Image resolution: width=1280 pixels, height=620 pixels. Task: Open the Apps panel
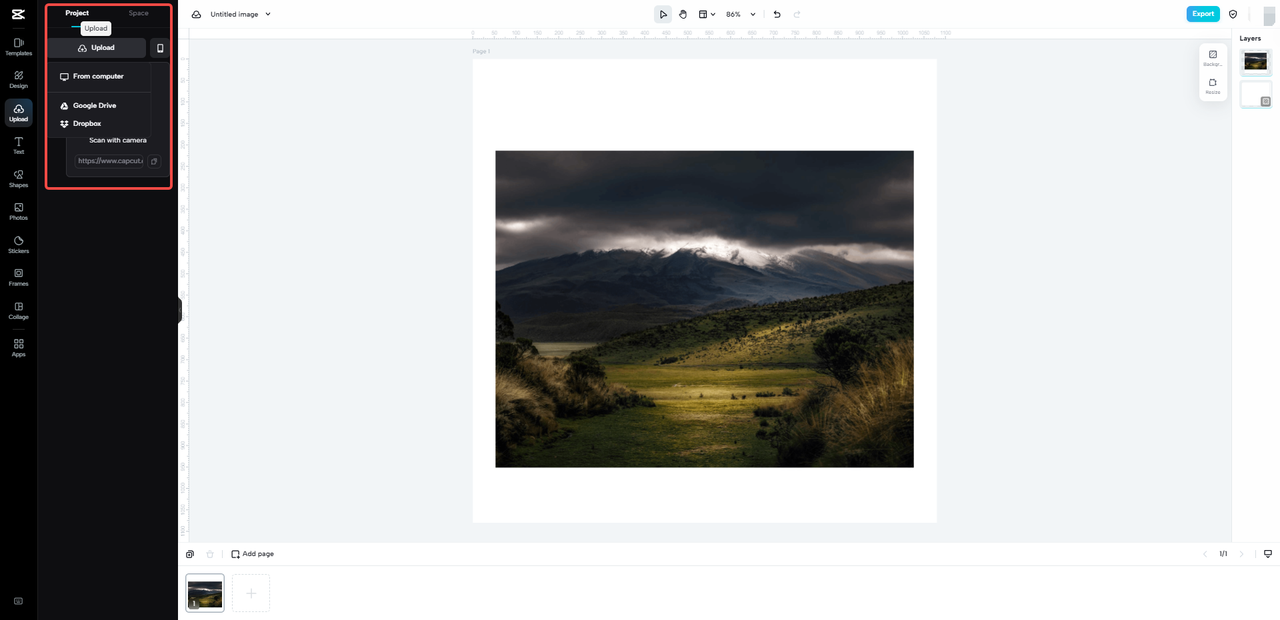pos(18,348)
